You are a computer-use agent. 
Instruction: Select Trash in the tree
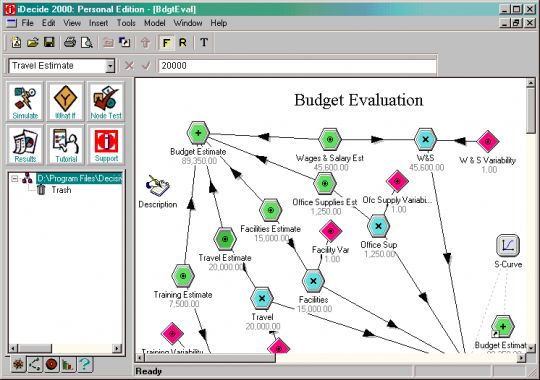point(61,190)
